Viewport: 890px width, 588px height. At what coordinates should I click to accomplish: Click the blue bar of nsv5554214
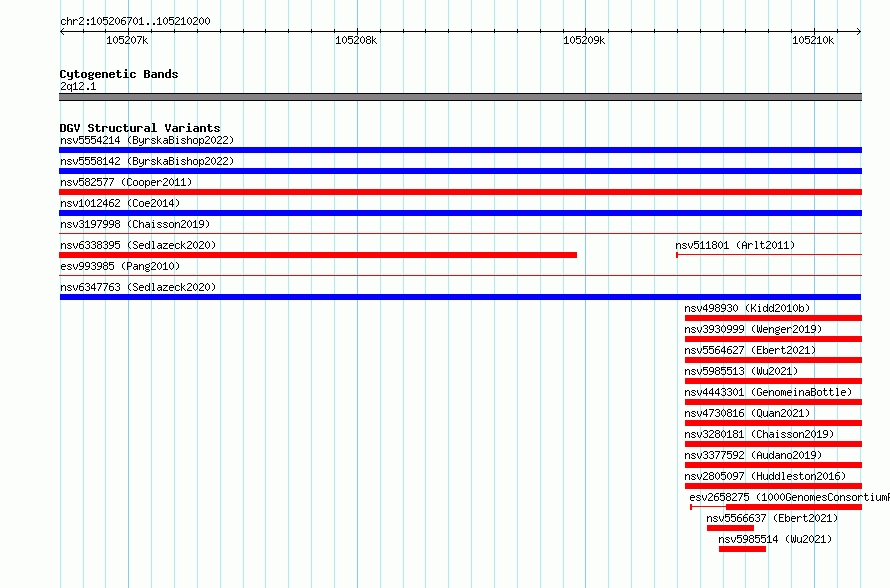click(x=460, y=150)
